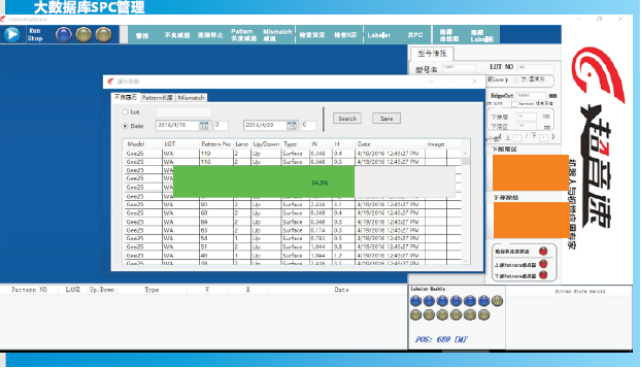642x369 pixels.
Task: Click the bottom red Pattern sensor lamp
Action: tap(543, 275)
